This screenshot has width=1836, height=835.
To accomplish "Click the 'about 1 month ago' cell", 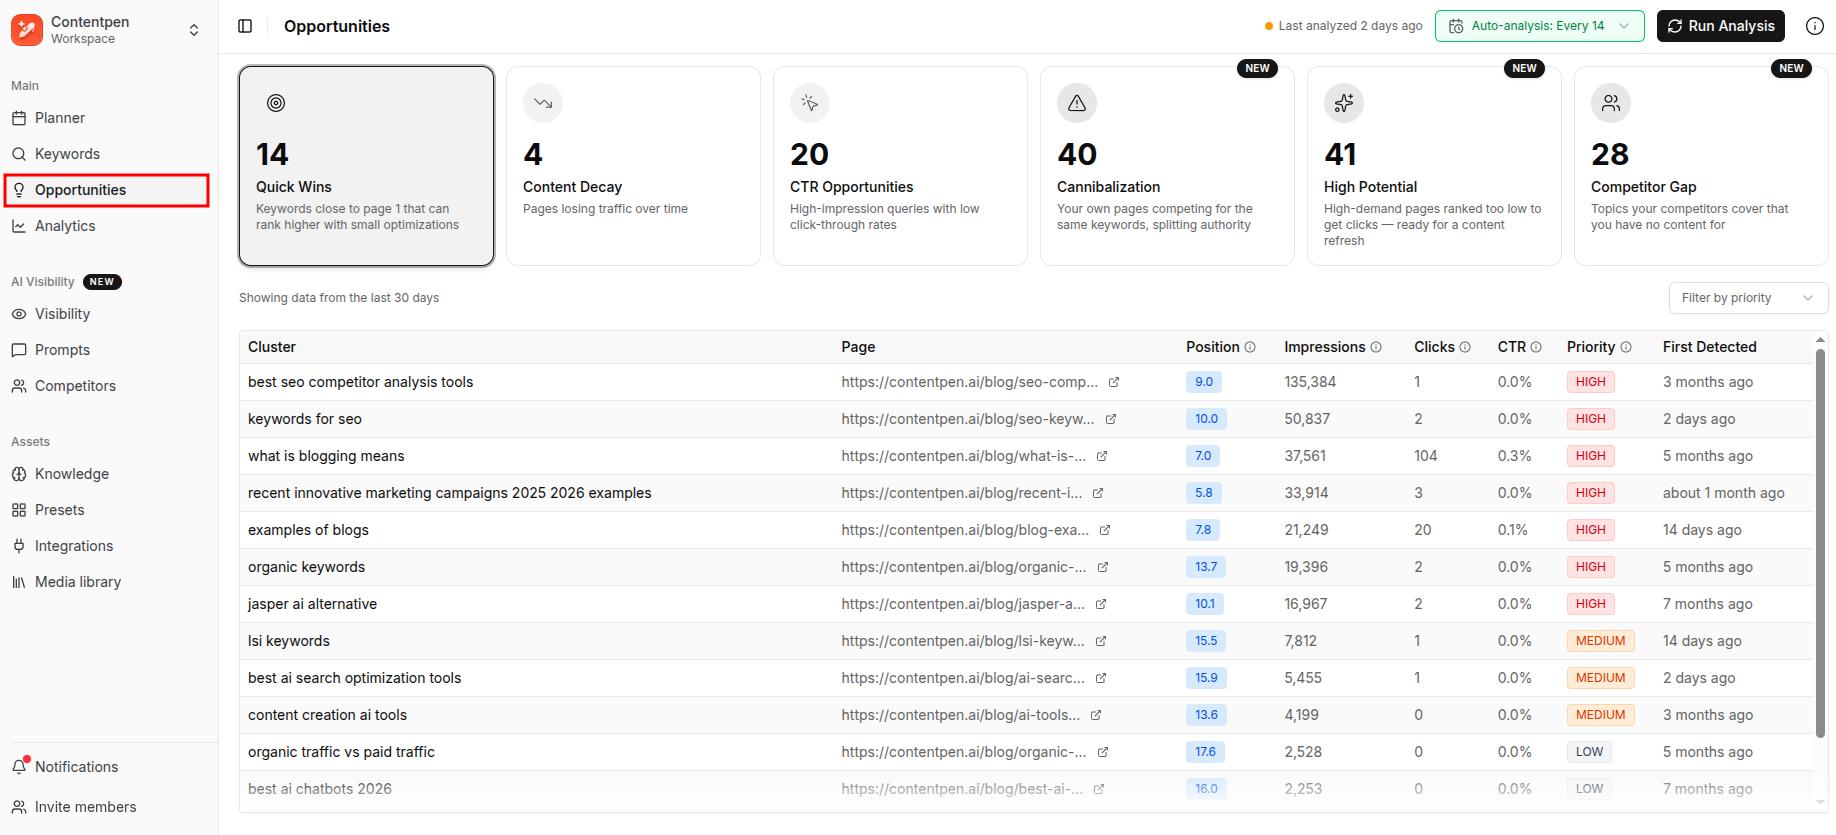I will pos(1723,493).
